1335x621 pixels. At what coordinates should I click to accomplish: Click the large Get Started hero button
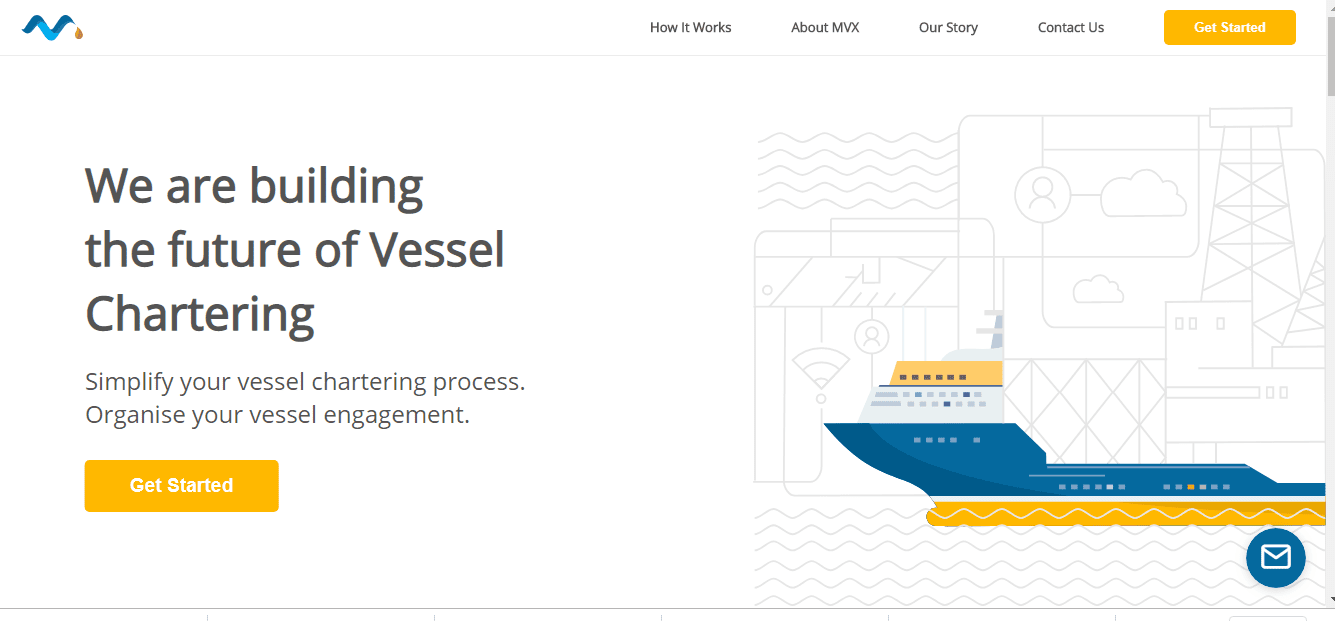pos(181,486)
